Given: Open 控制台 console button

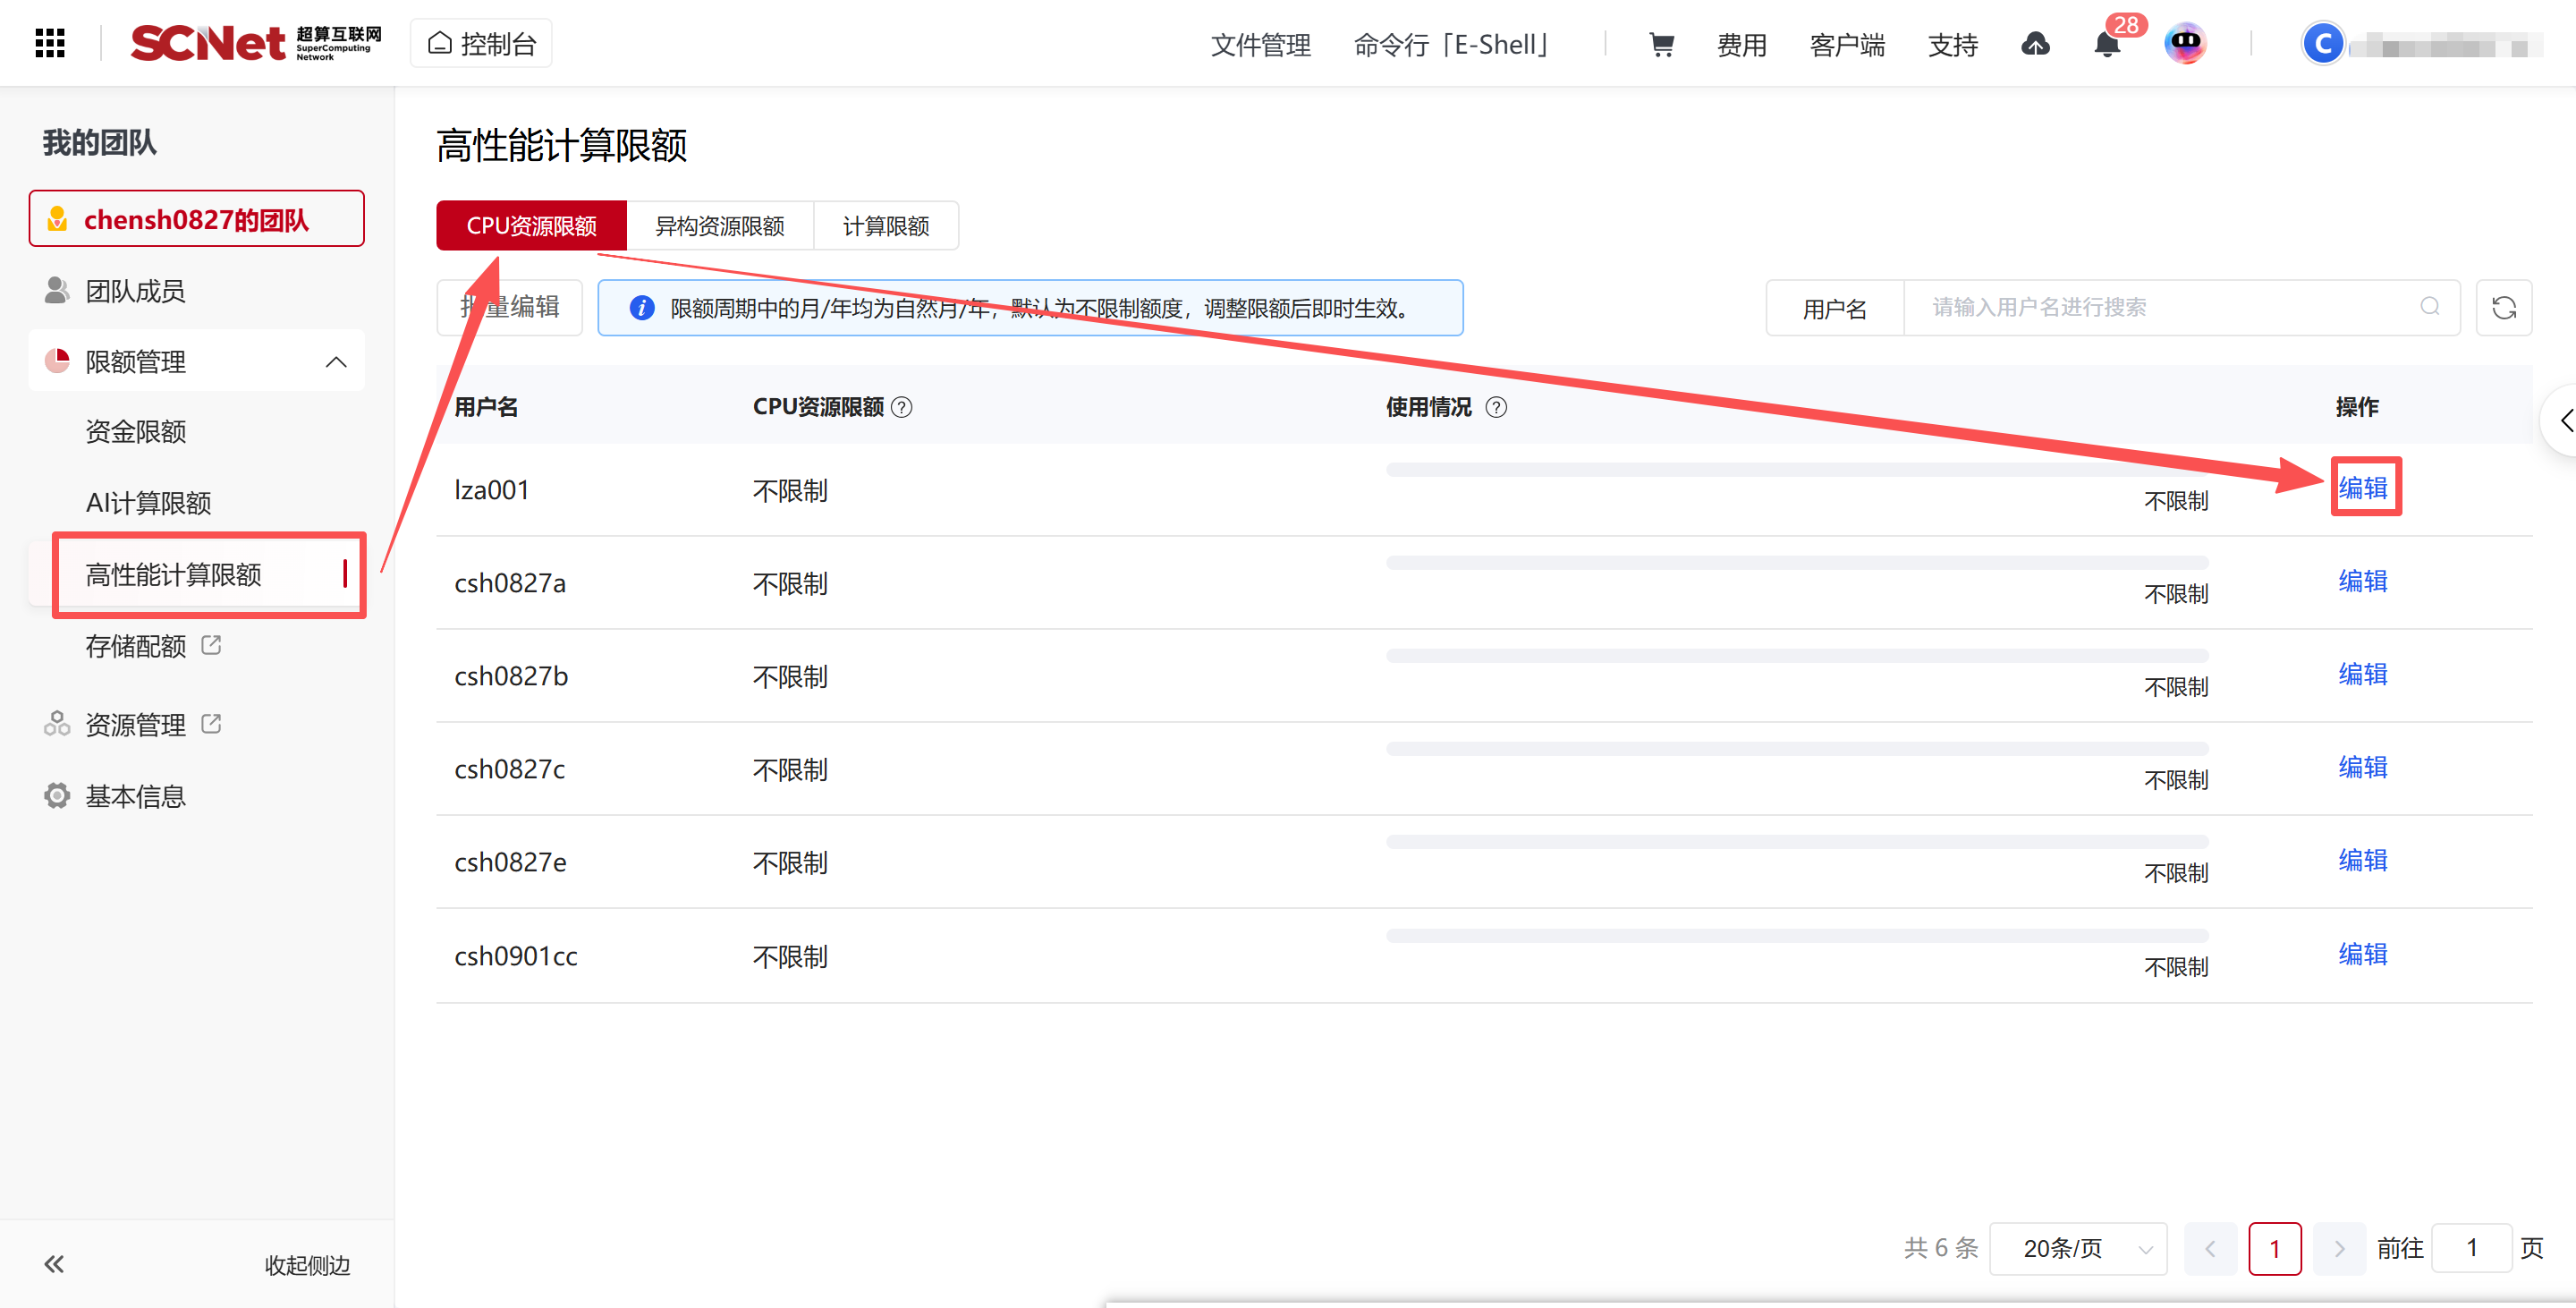Looking at the screenshot, I should coord(481,44).
